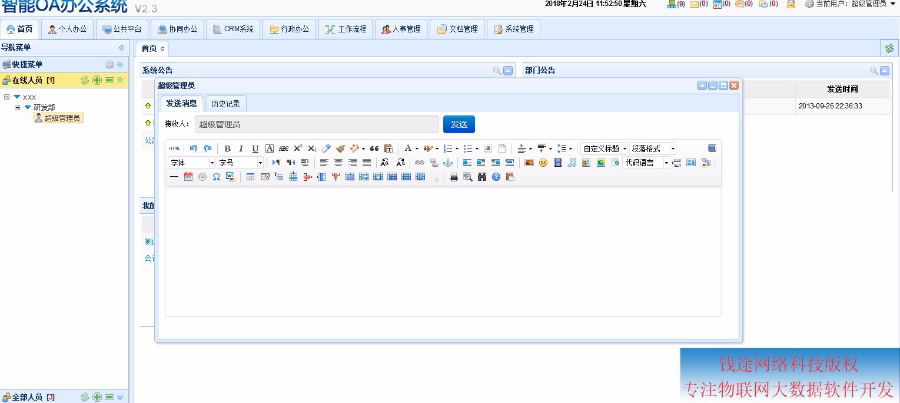Viewport: 900px width, 403px height.
Task: Open the 段落格式 dropdown
Action: click(653, 148)
